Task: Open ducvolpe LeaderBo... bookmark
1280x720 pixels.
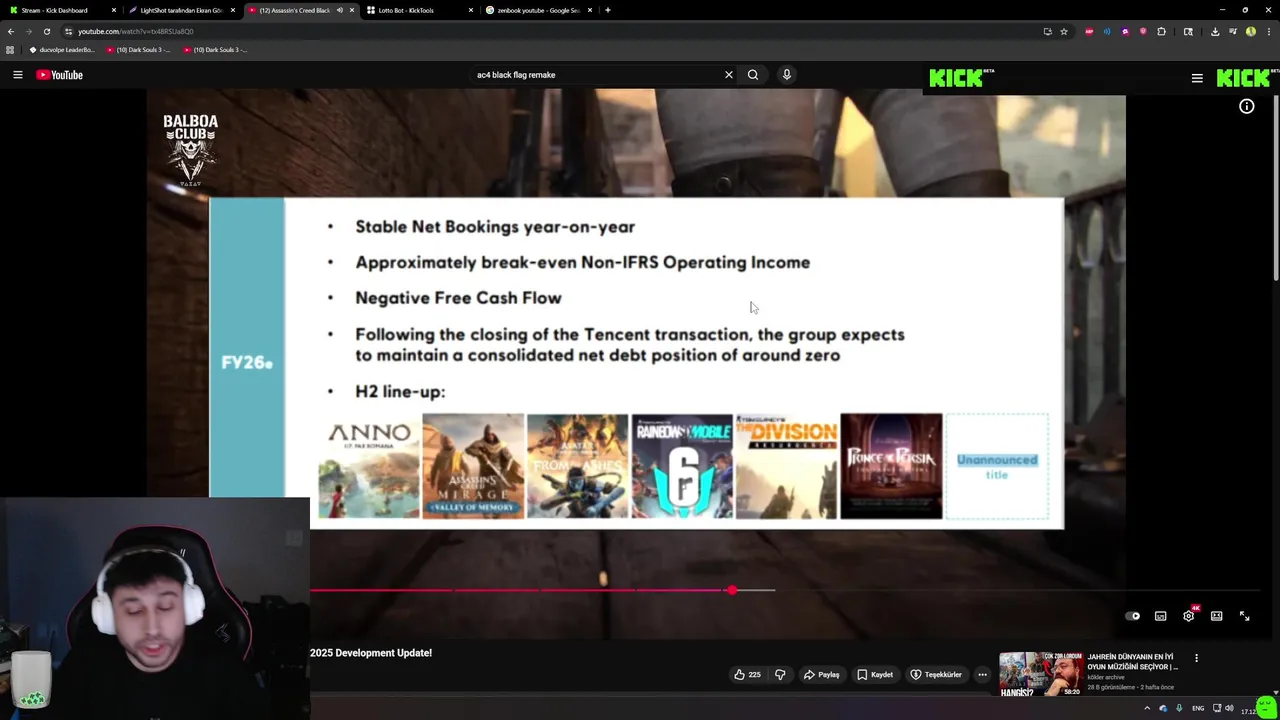Action: [x=62, y=50]
